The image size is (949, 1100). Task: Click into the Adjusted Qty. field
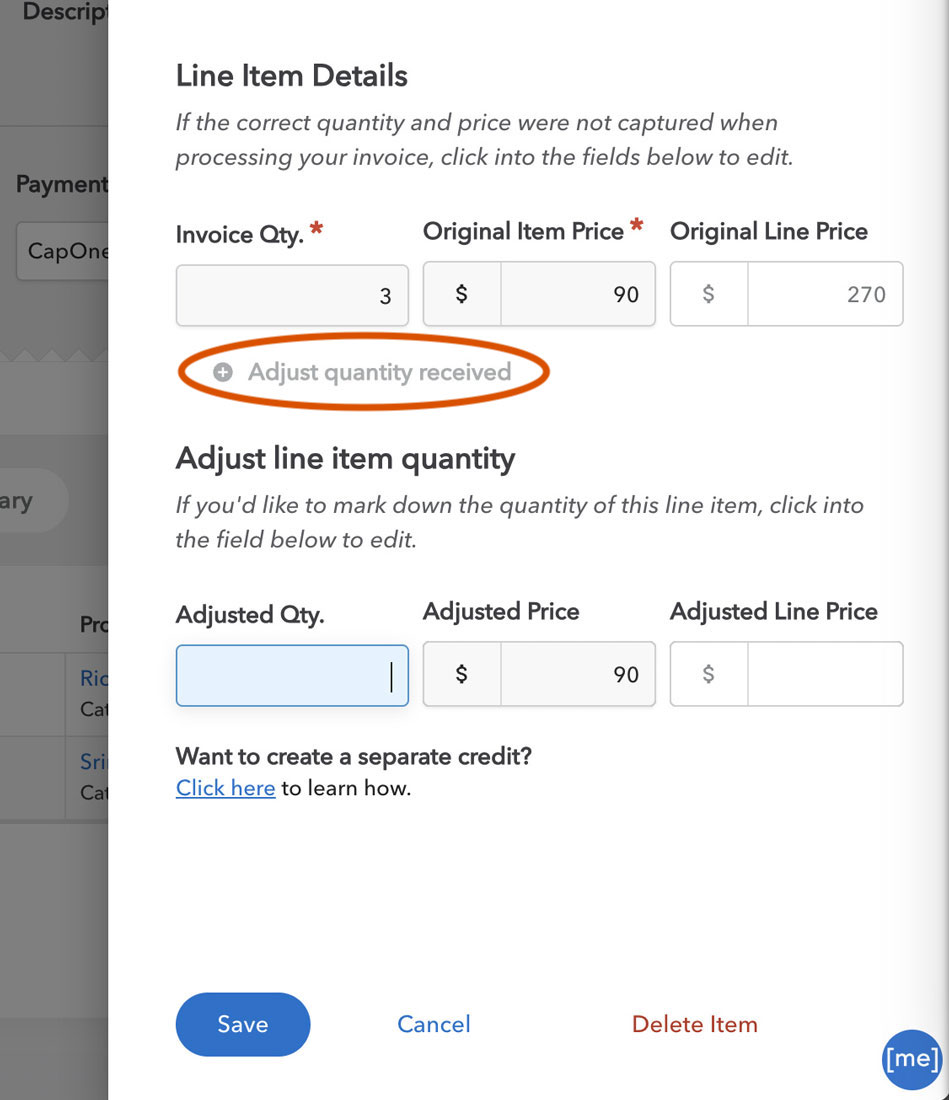click(x=292, y=676)
